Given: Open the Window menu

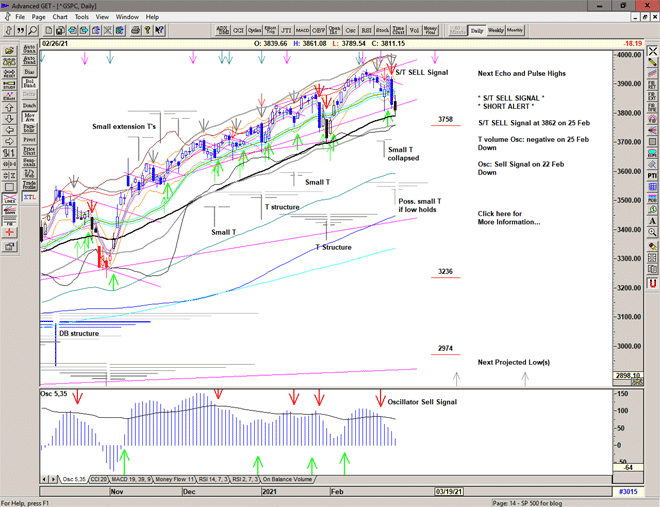Looking at the screenshot, I should (x=127, y=17).
